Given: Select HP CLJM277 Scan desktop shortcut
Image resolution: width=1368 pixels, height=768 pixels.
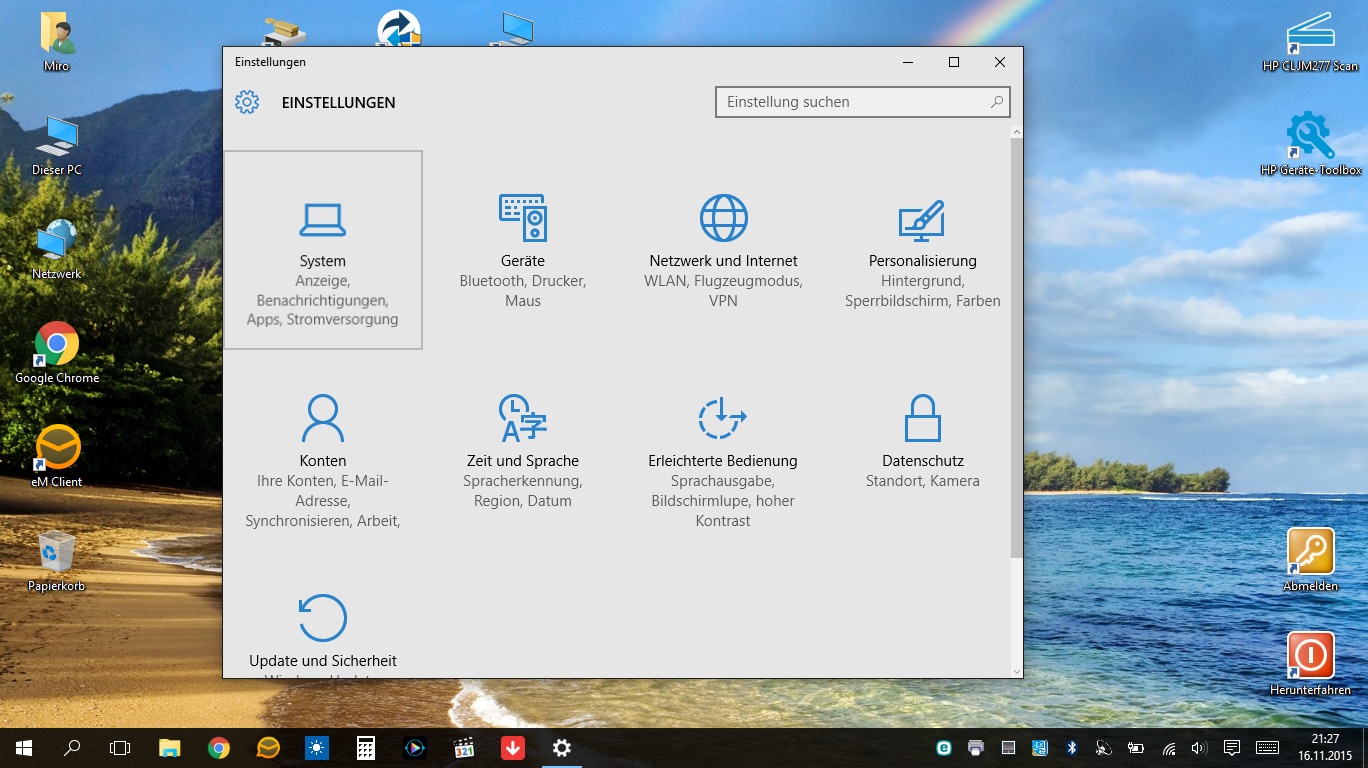Looking at the screenshot, I should [1310, 42].
